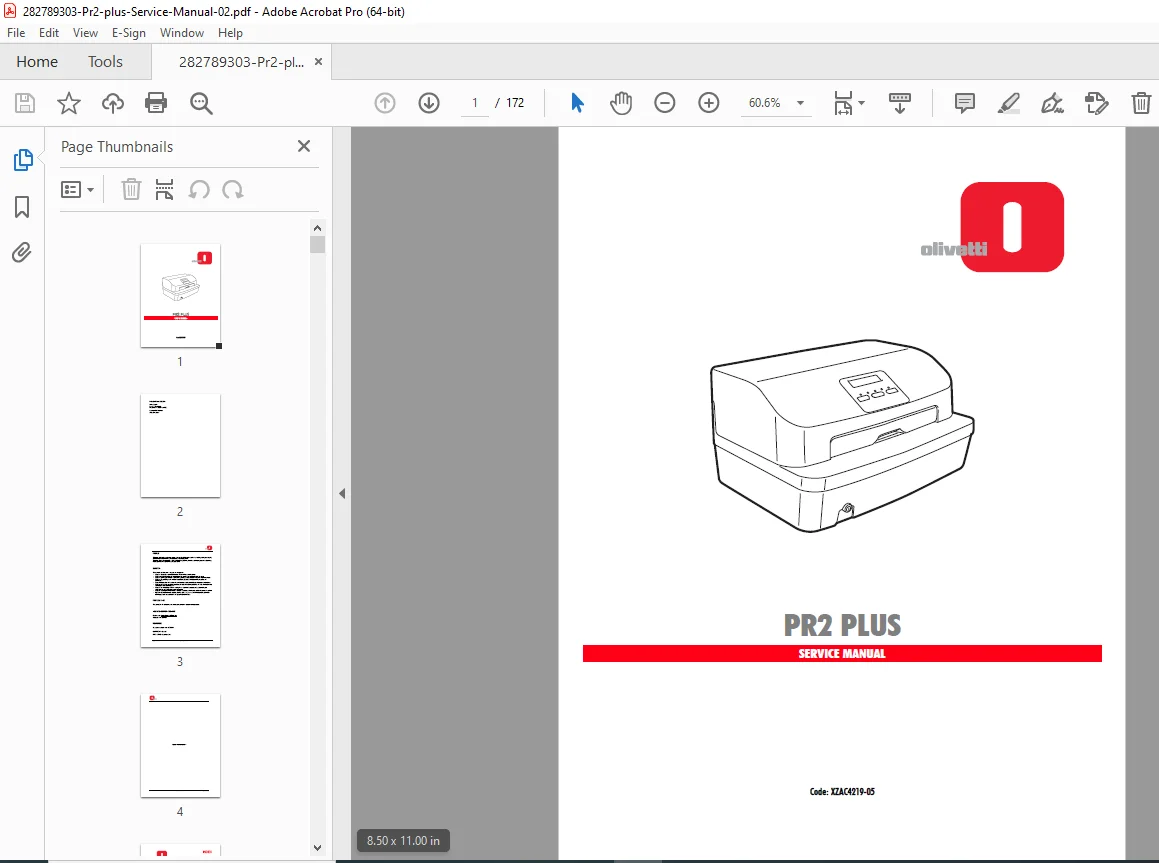Viewport: 1159px width, 863px height.
Task: Print the document using printer icon
Action: click(156, 103)
